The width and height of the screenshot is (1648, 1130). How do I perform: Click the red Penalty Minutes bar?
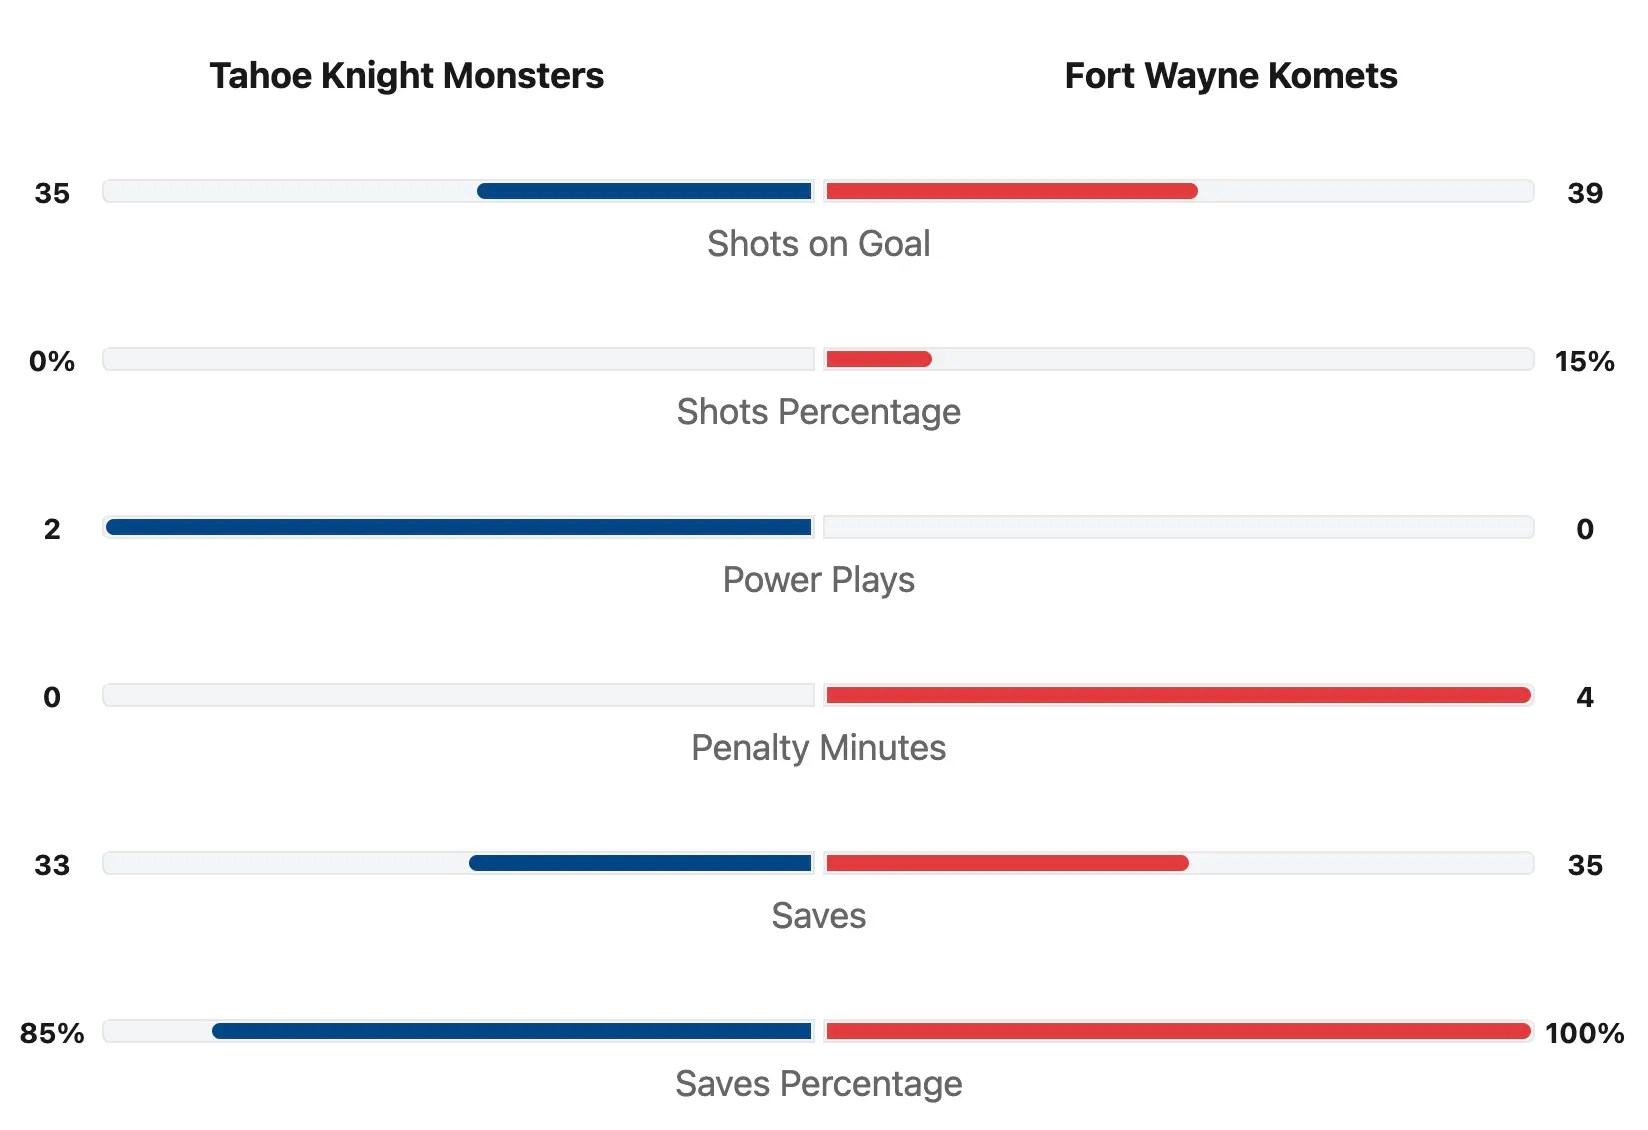tap(1178, 695)
